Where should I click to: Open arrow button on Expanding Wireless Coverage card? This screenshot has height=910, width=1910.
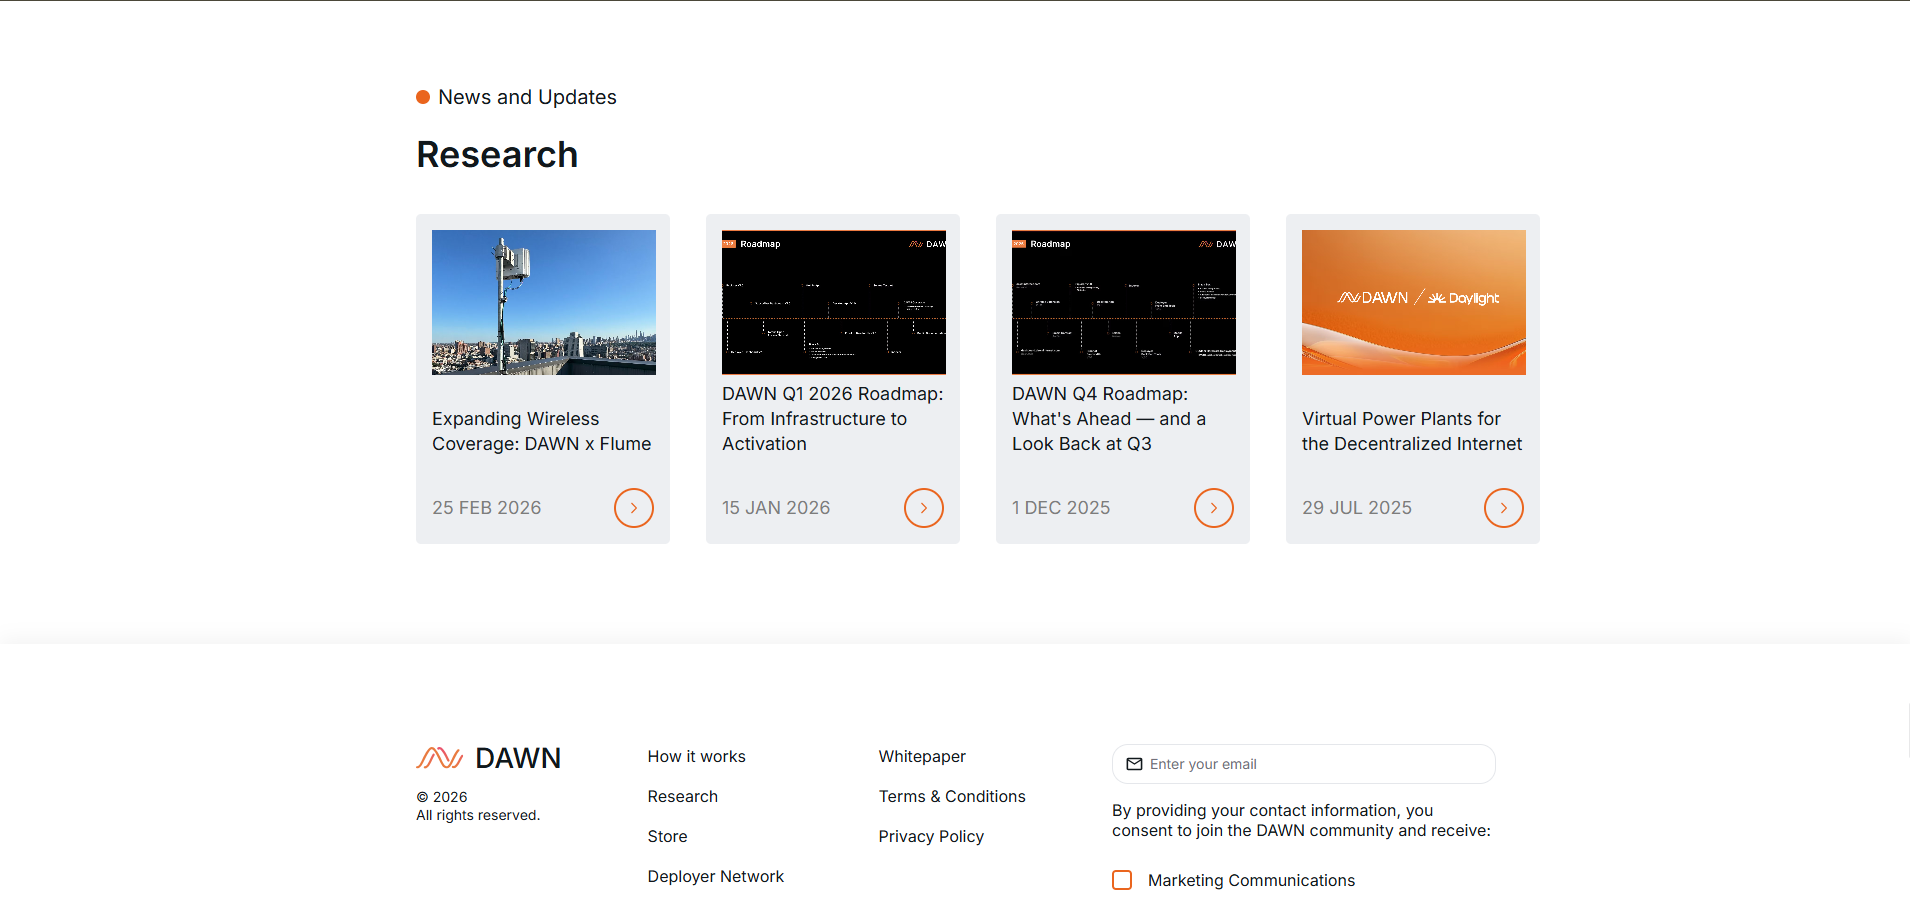634,508
